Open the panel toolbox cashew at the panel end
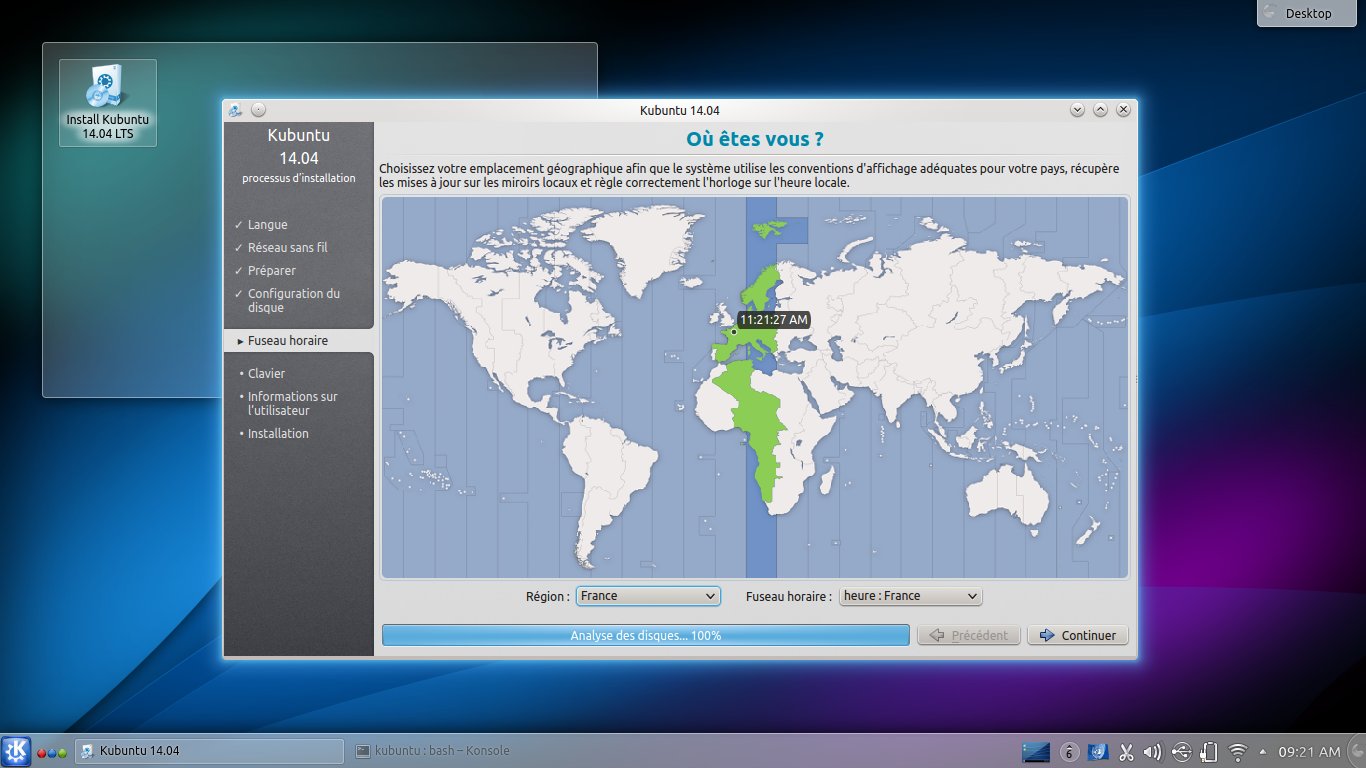 tap(1355, 751)
